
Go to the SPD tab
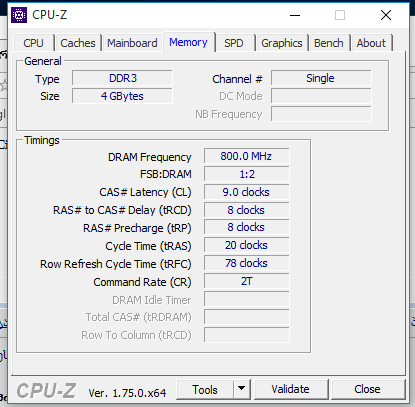233,43
